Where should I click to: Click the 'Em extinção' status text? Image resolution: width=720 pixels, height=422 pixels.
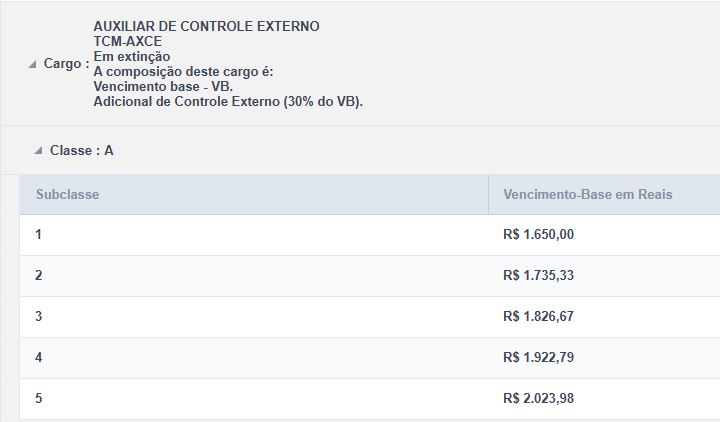tap(133, 57)
